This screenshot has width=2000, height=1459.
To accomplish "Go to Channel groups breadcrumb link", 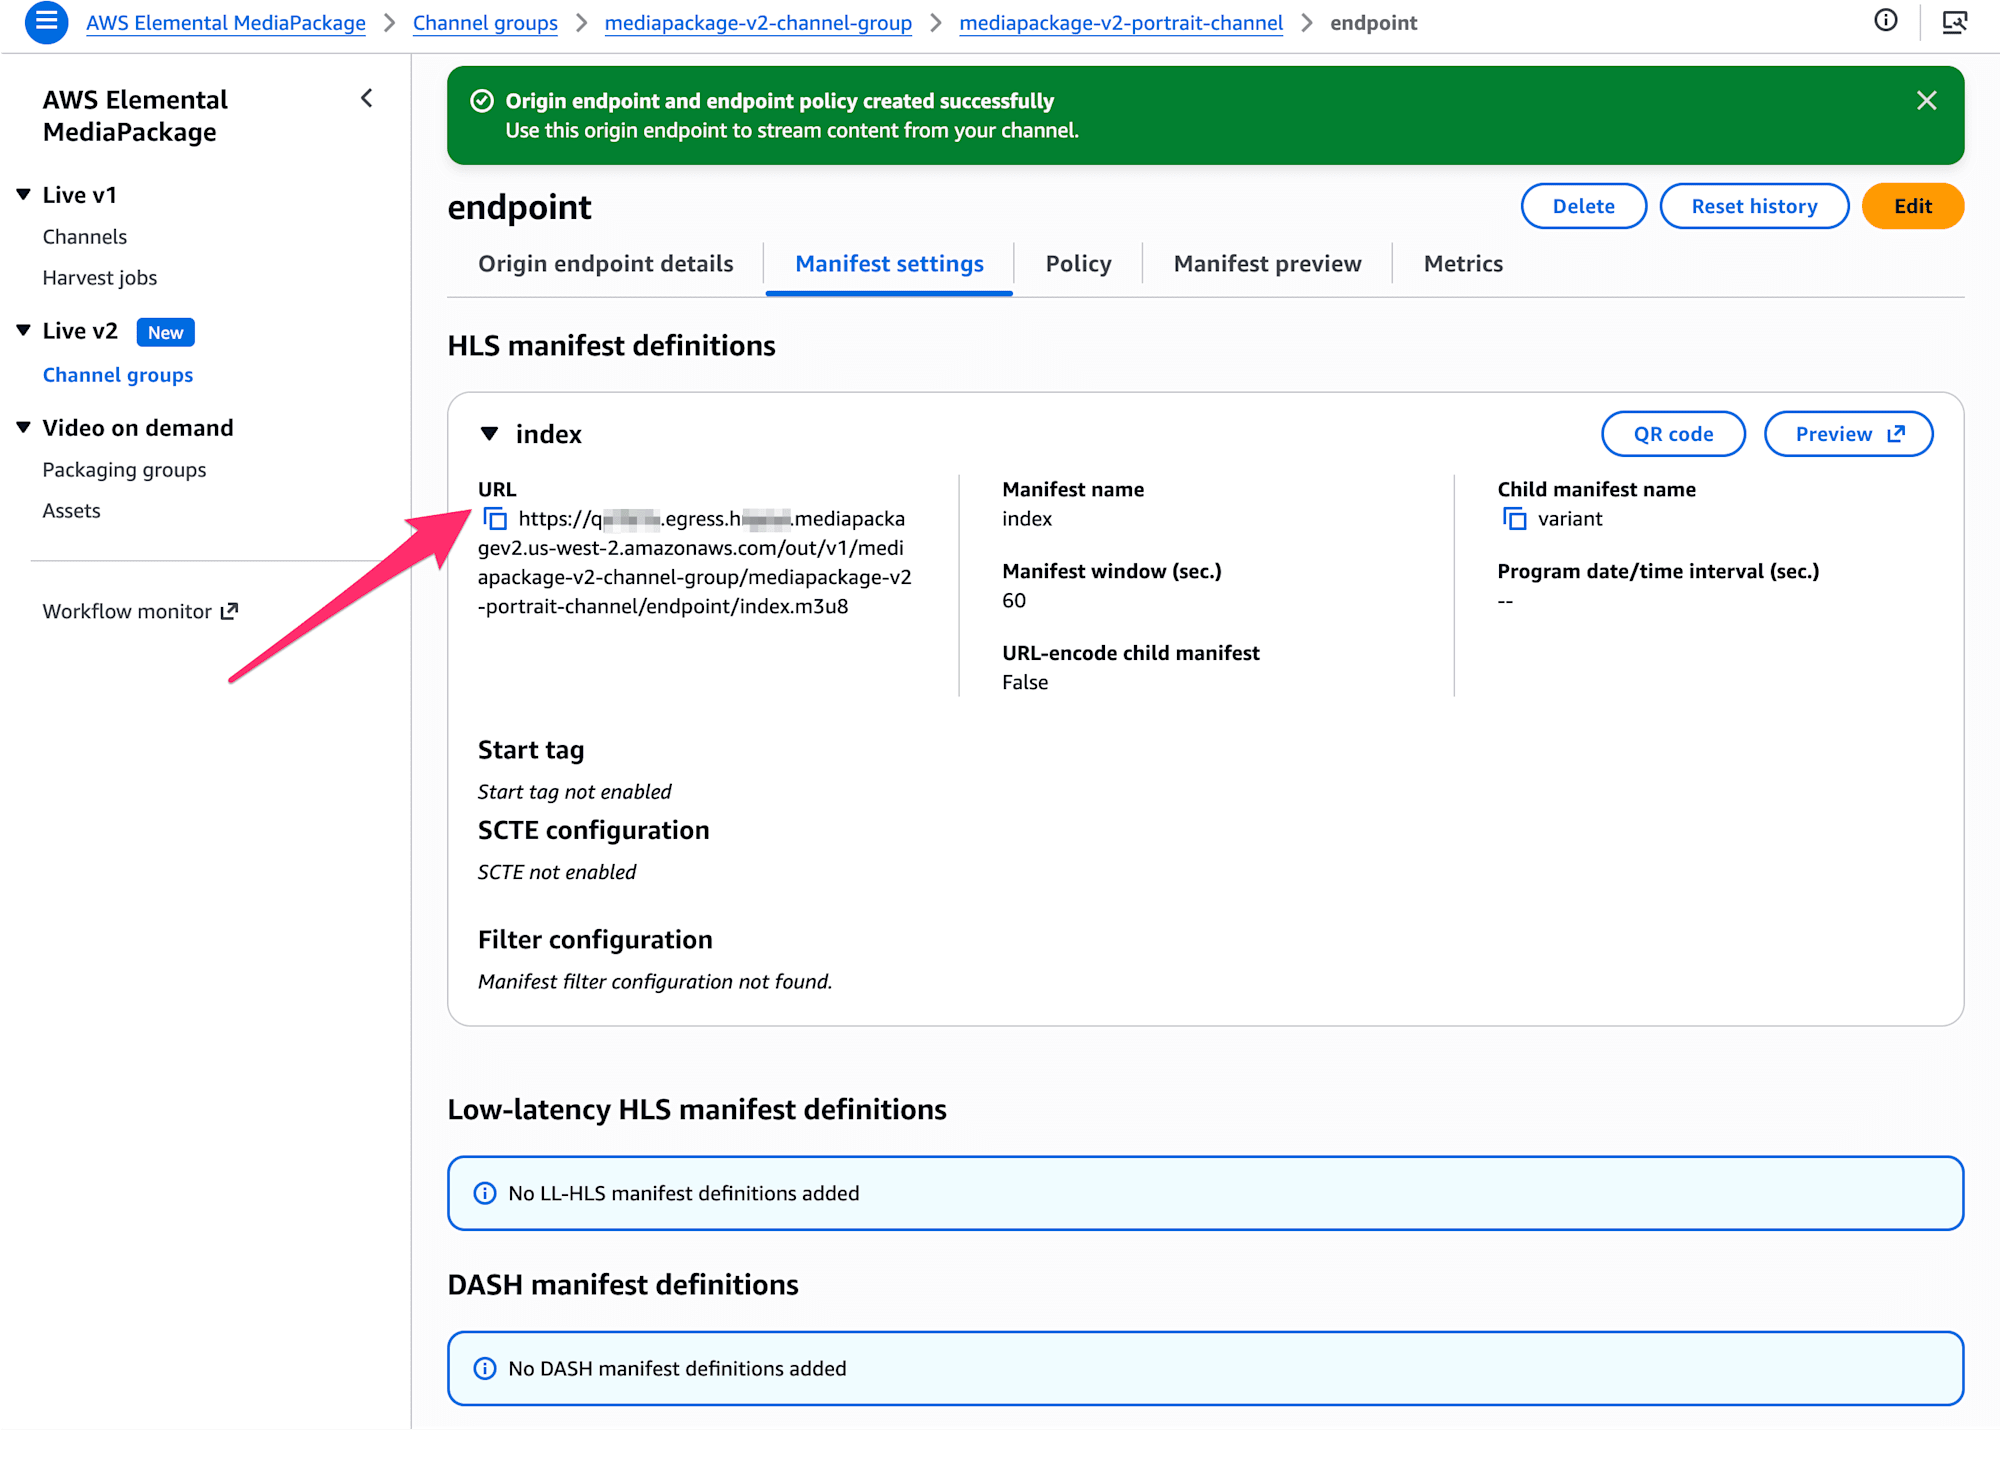I will 485,23.
